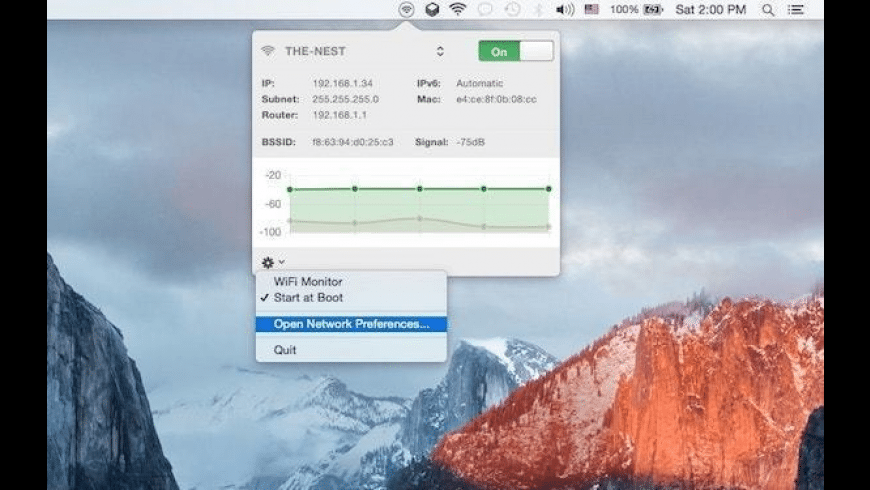The image size is (870, 490).
Task: Toggle the Wi-Fi On switch off
Action: (x=516, y=51)
